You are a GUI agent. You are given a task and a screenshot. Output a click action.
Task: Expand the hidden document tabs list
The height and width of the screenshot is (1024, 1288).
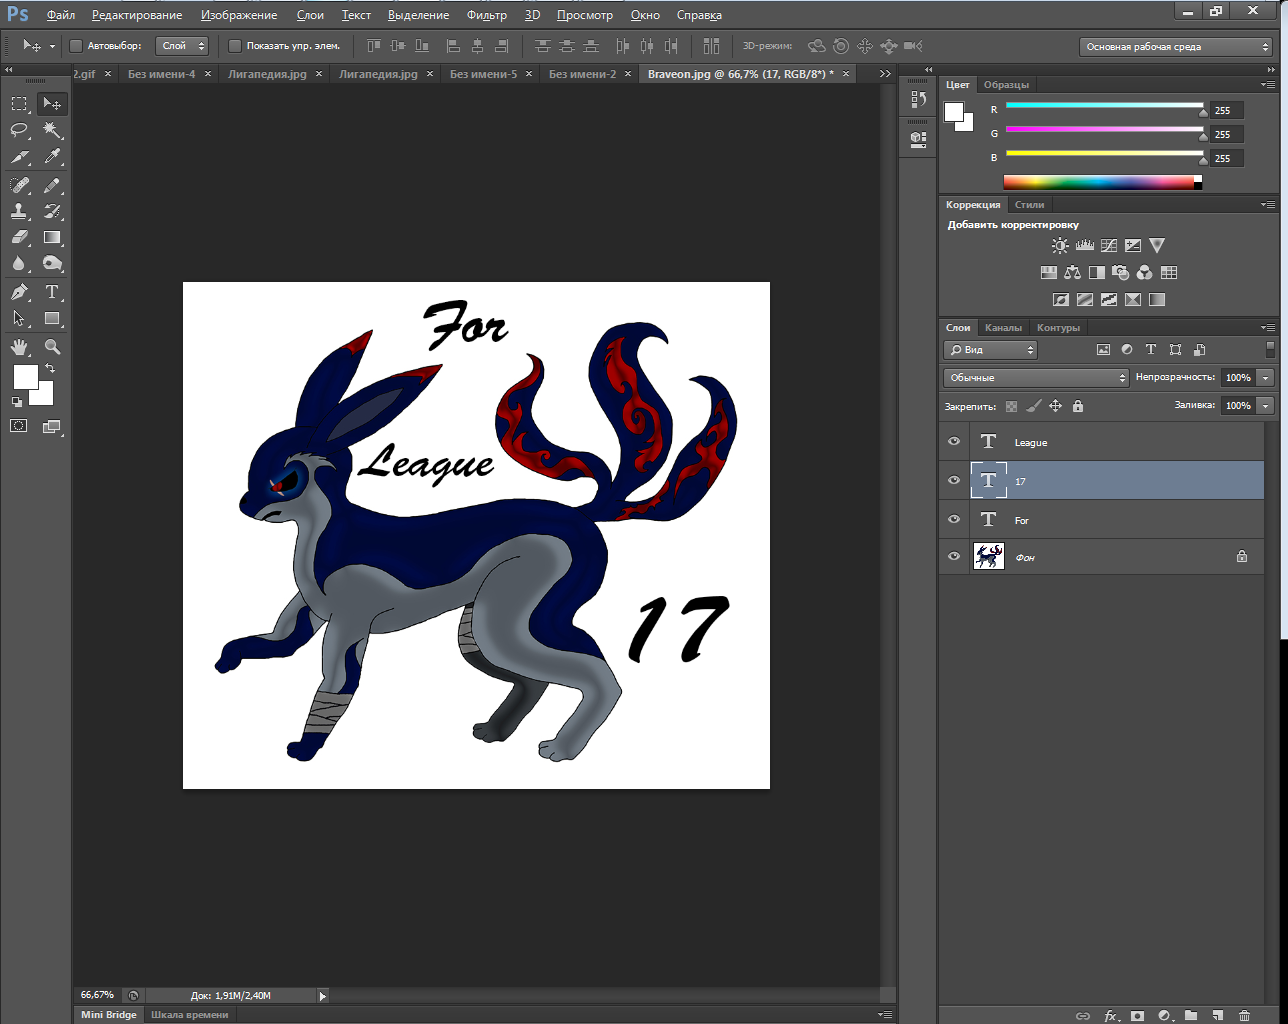(x=885, y=74)
